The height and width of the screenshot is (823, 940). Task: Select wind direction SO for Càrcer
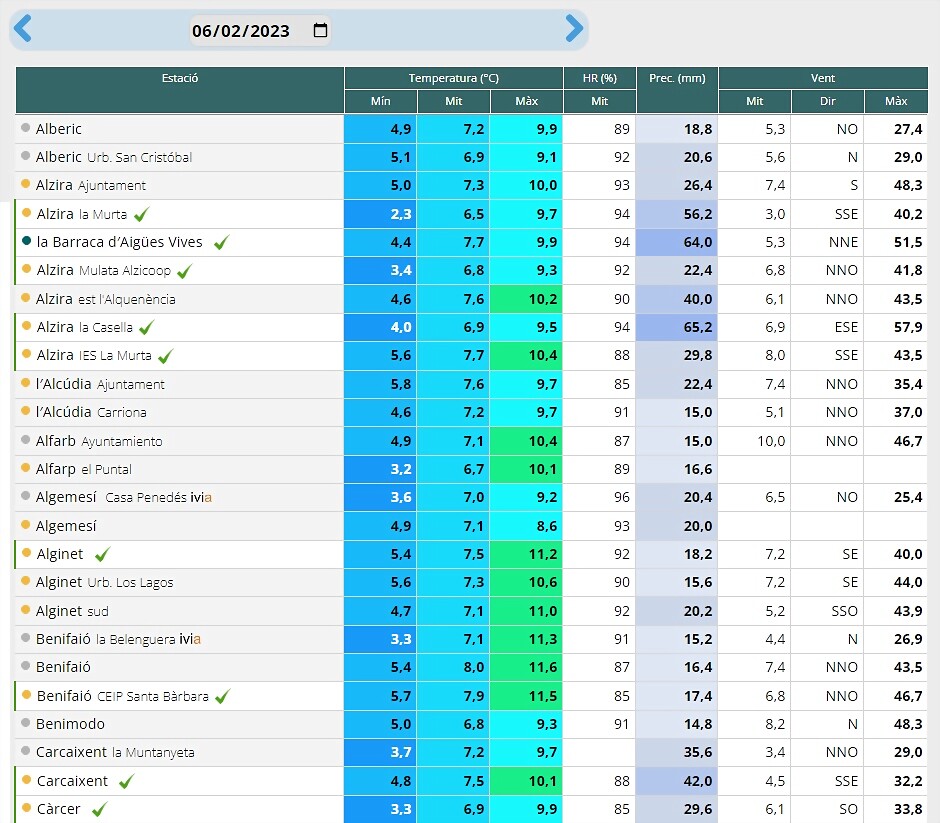click(x=827, y=809)
